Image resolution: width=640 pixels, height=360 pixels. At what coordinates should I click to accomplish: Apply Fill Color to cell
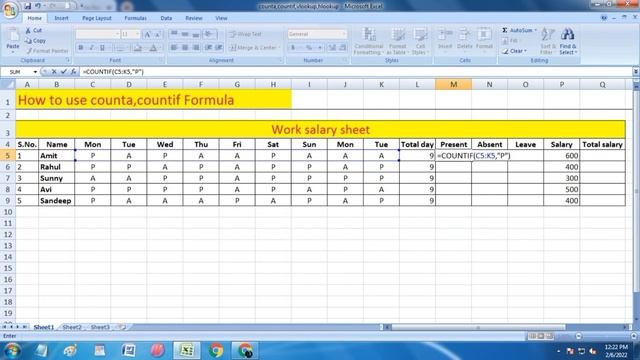click(138, 48)
